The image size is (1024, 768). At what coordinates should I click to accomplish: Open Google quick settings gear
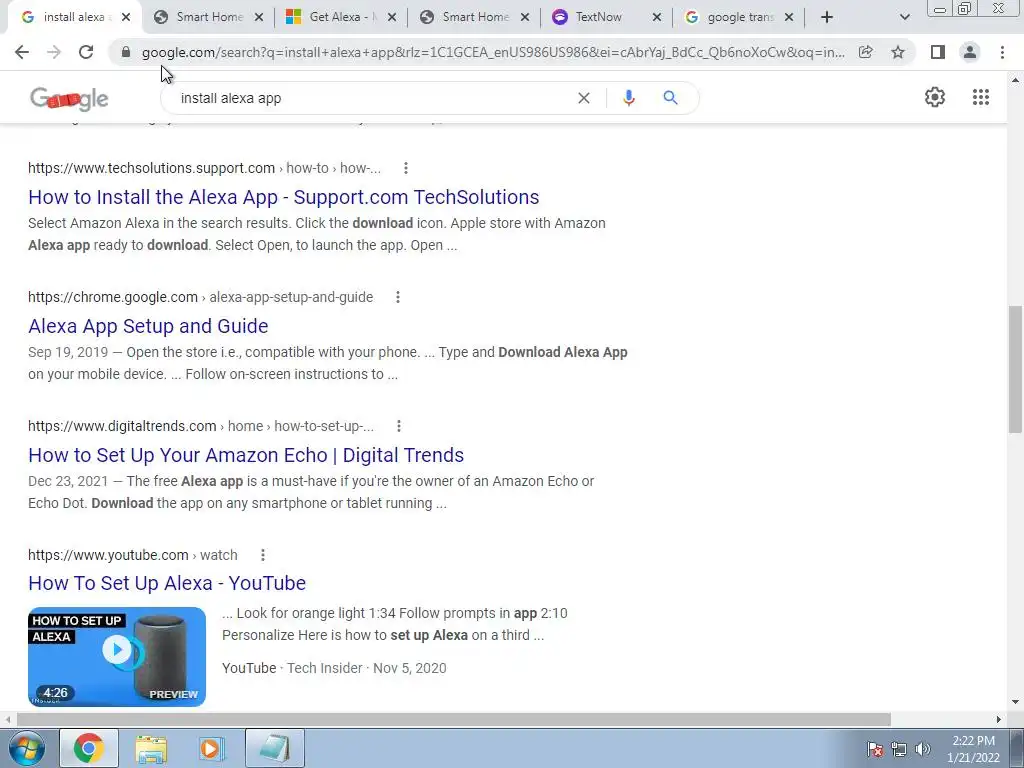click(935, 97)
